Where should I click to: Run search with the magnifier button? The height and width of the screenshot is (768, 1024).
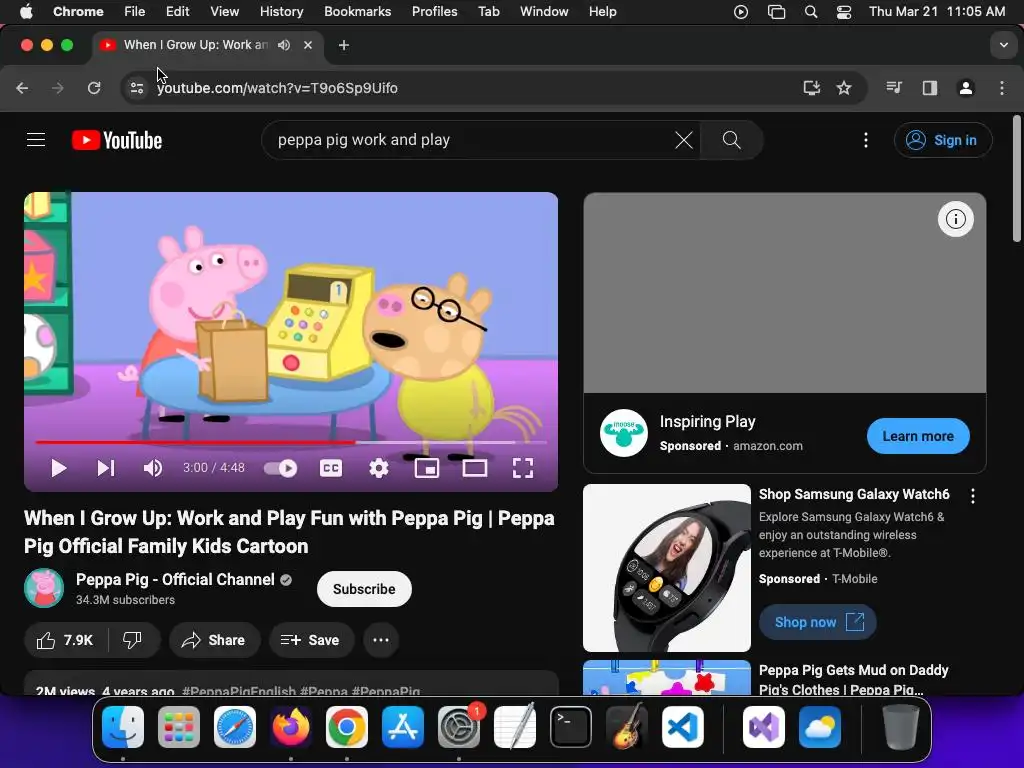[731, 140]
